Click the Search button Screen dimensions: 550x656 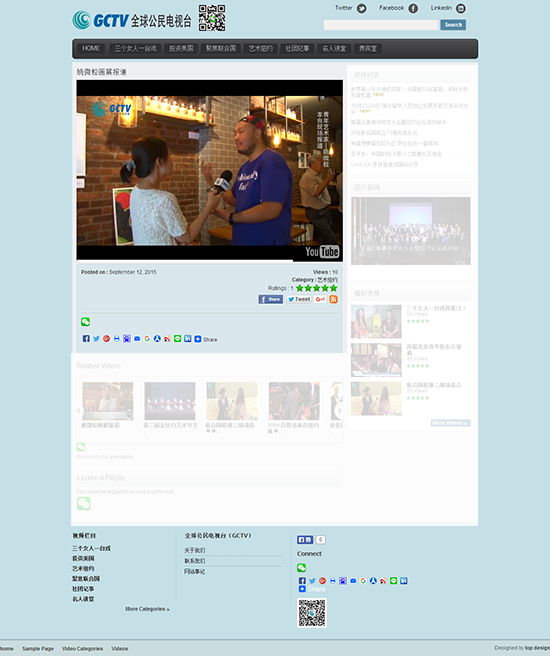point(453,25)
